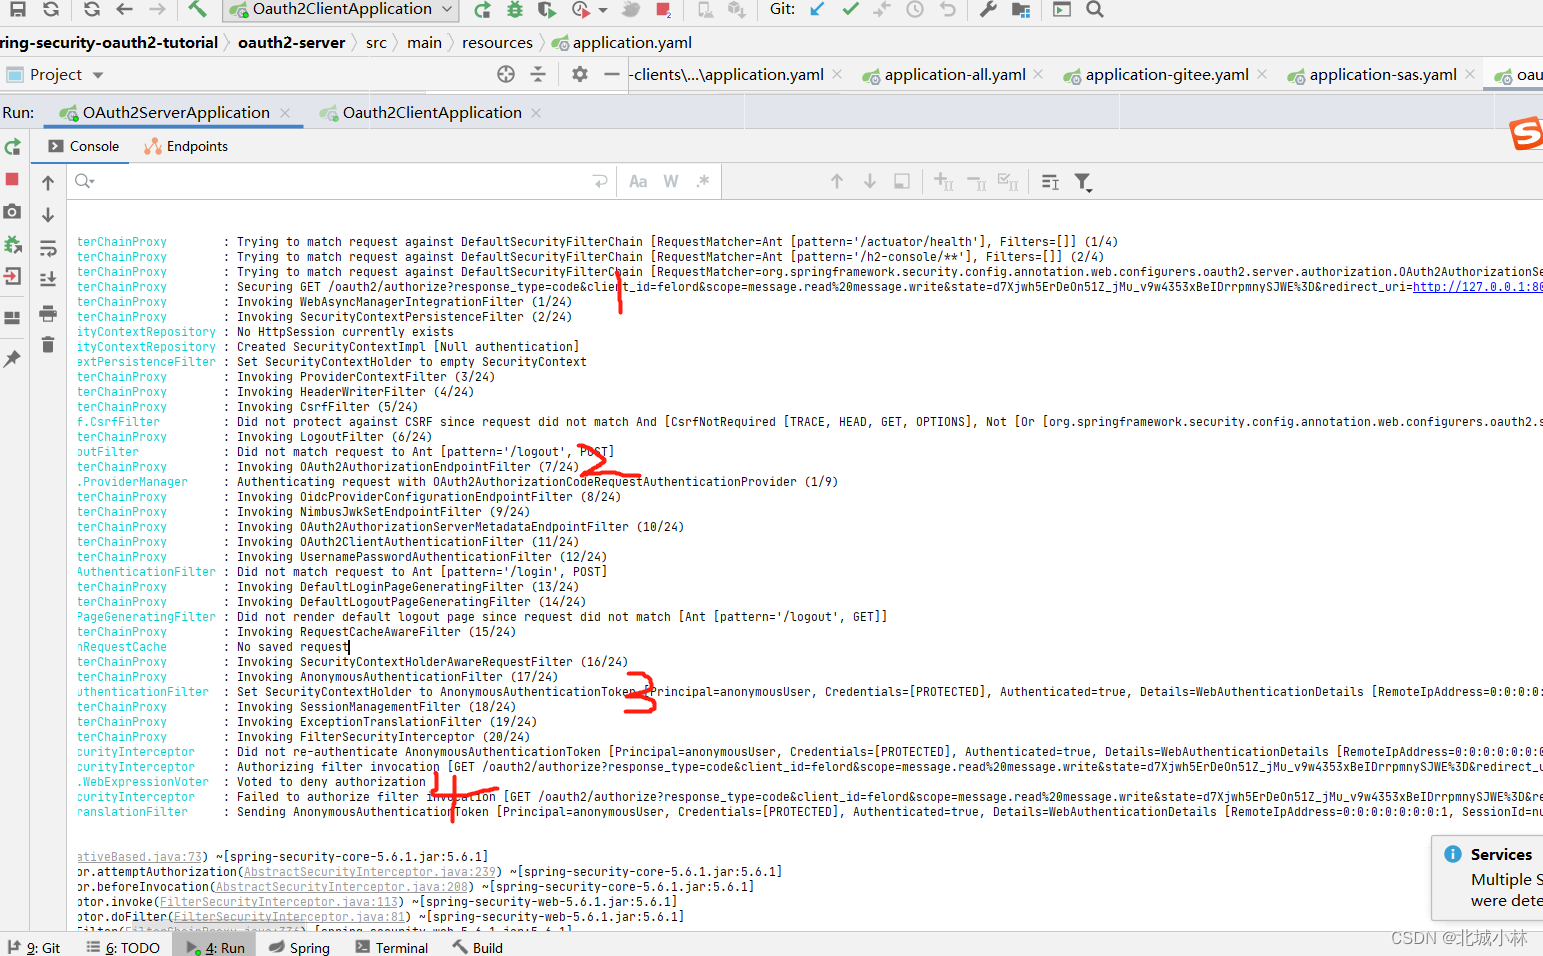Clear console with trash icon
Screen dimensions: 1543x956
click(48, 345)
